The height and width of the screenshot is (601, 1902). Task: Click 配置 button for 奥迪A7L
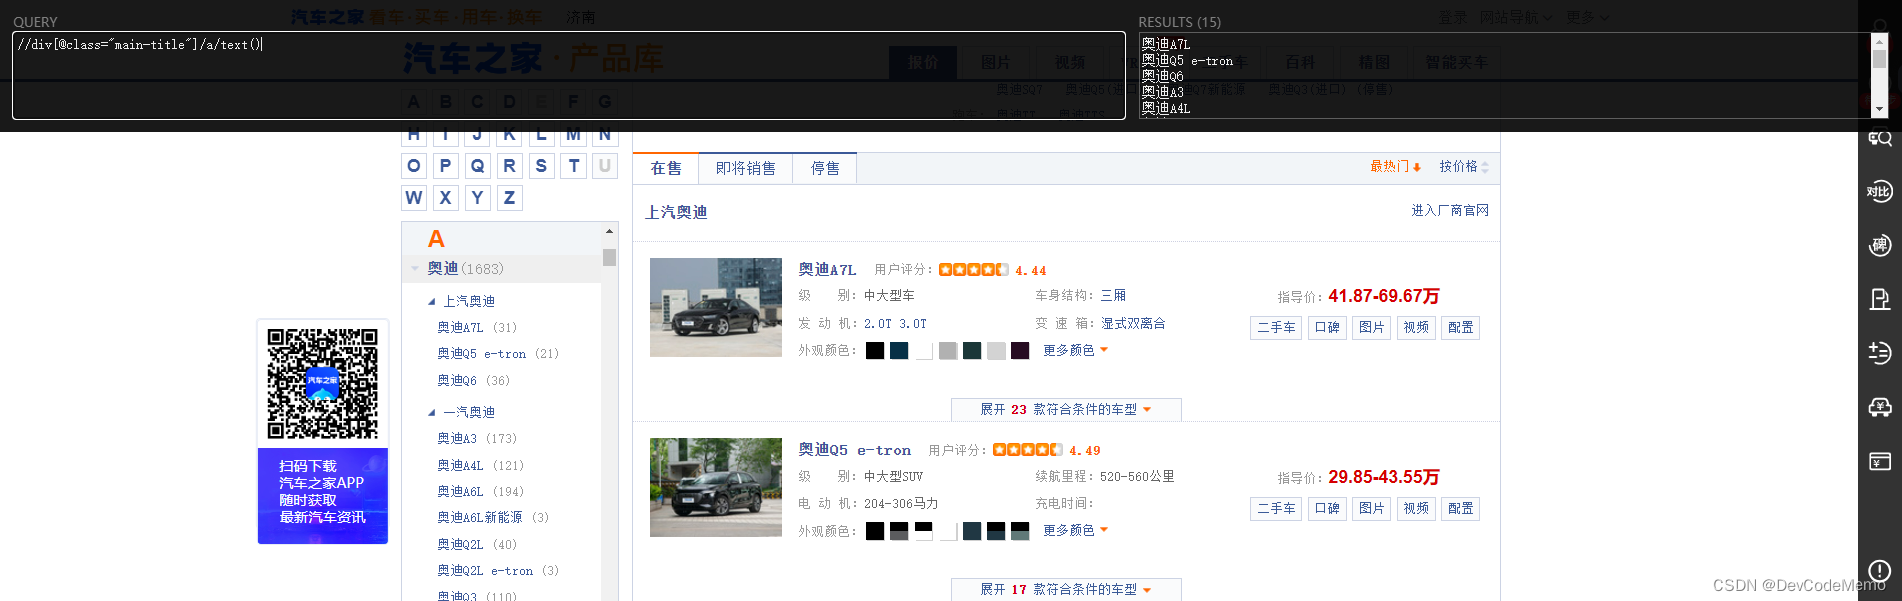[1461, 328]
